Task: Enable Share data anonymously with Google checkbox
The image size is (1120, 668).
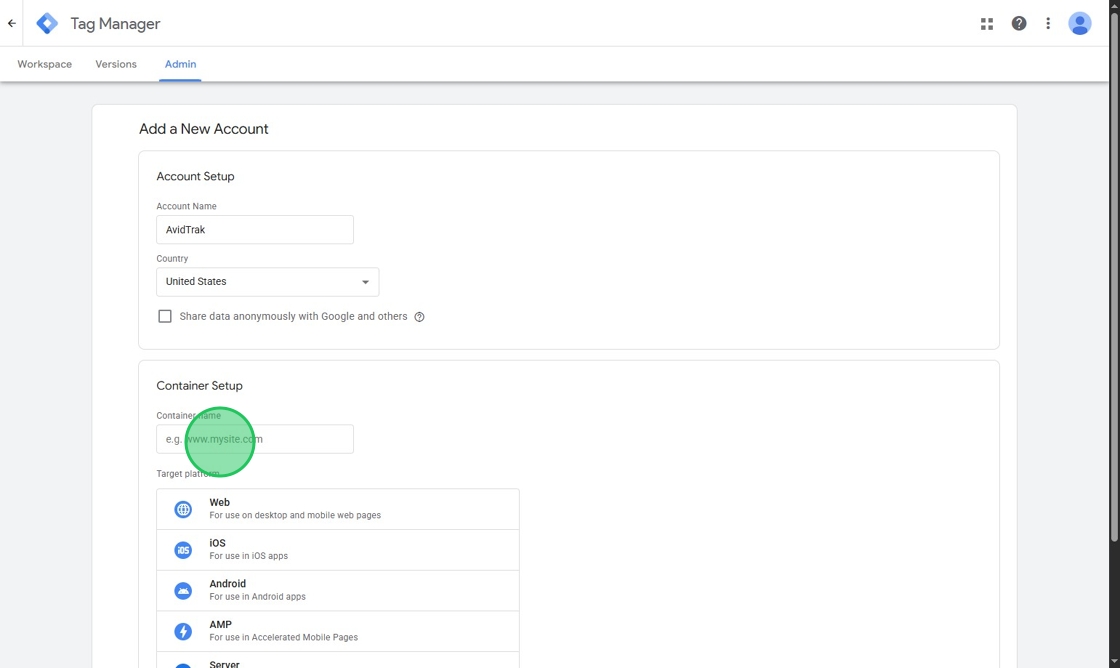Action: click(165, 316)
